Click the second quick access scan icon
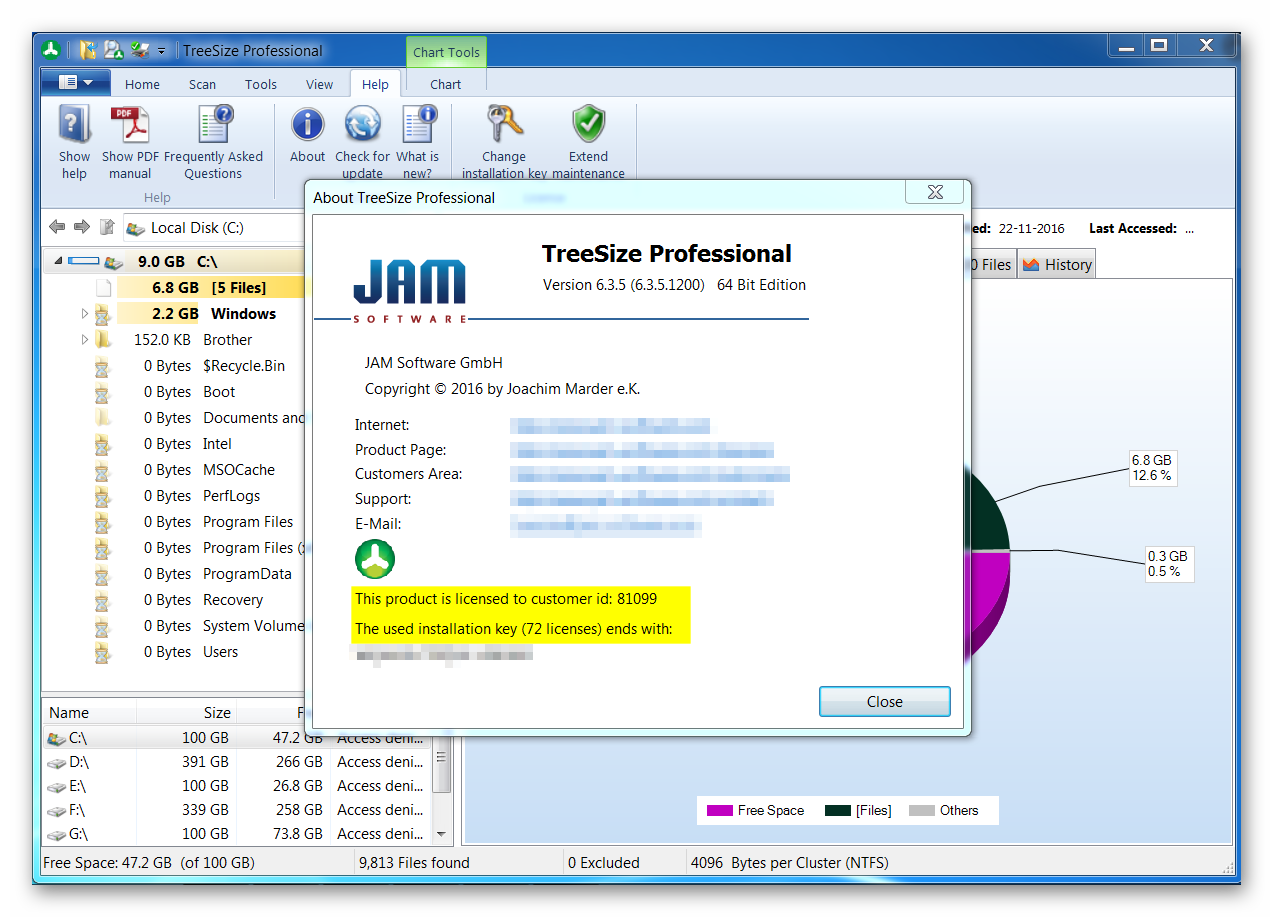 pos(114,50)
